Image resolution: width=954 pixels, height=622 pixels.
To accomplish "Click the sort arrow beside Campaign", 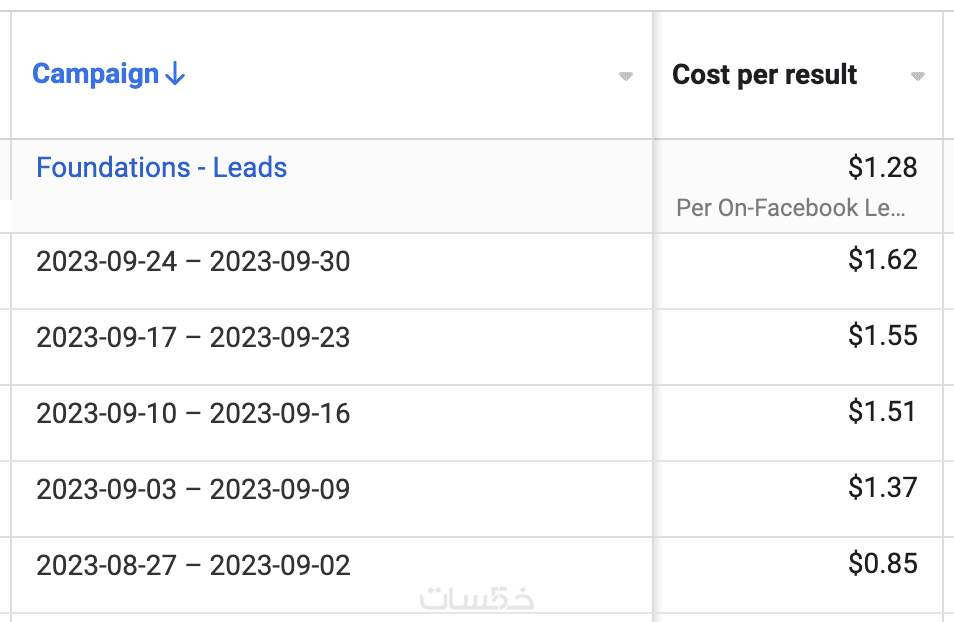I will [176, 75].
